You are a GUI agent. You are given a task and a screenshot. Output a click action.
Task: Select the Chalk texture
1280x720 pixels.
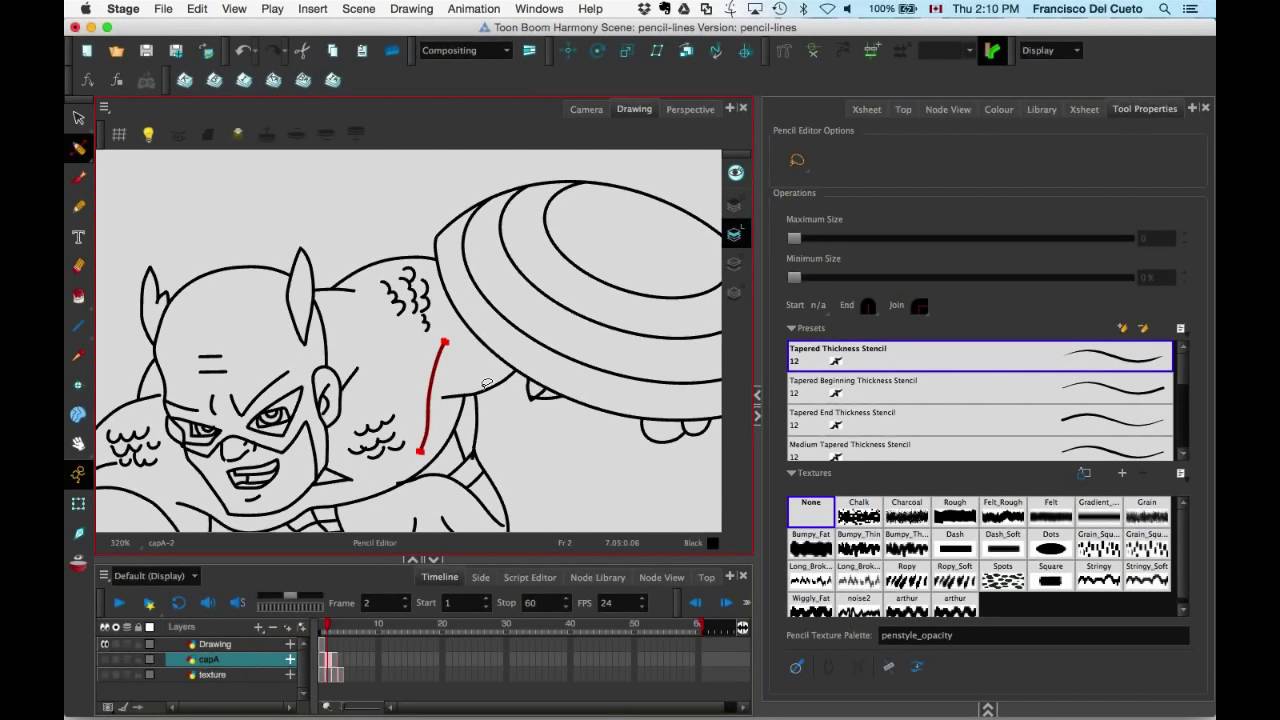(859, 511)
